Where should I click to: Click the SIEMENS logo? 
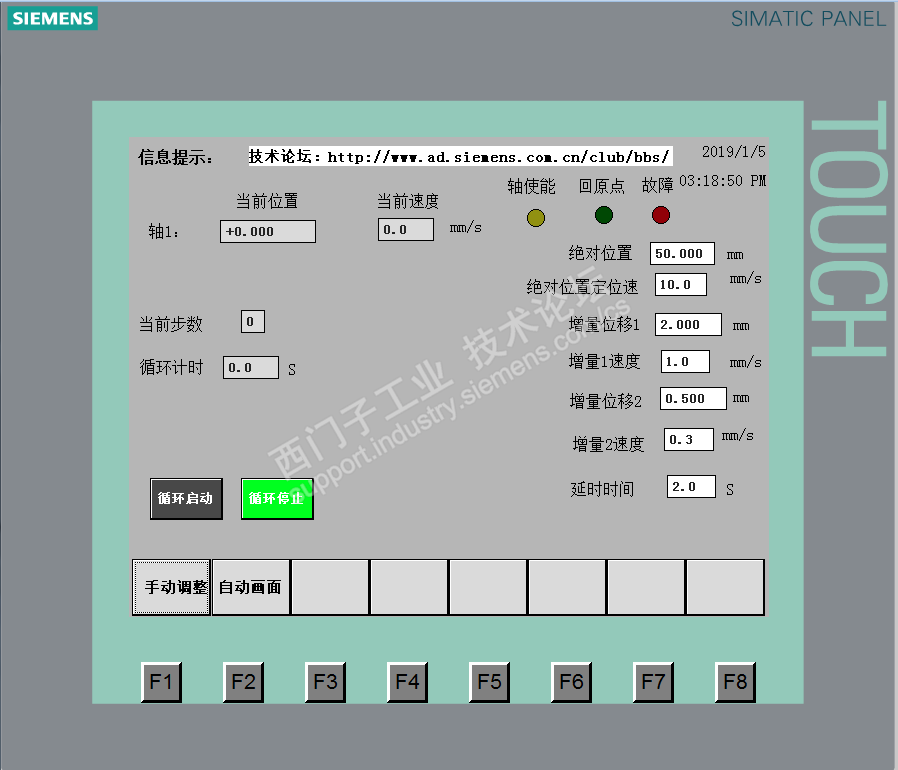pos(53,18)
